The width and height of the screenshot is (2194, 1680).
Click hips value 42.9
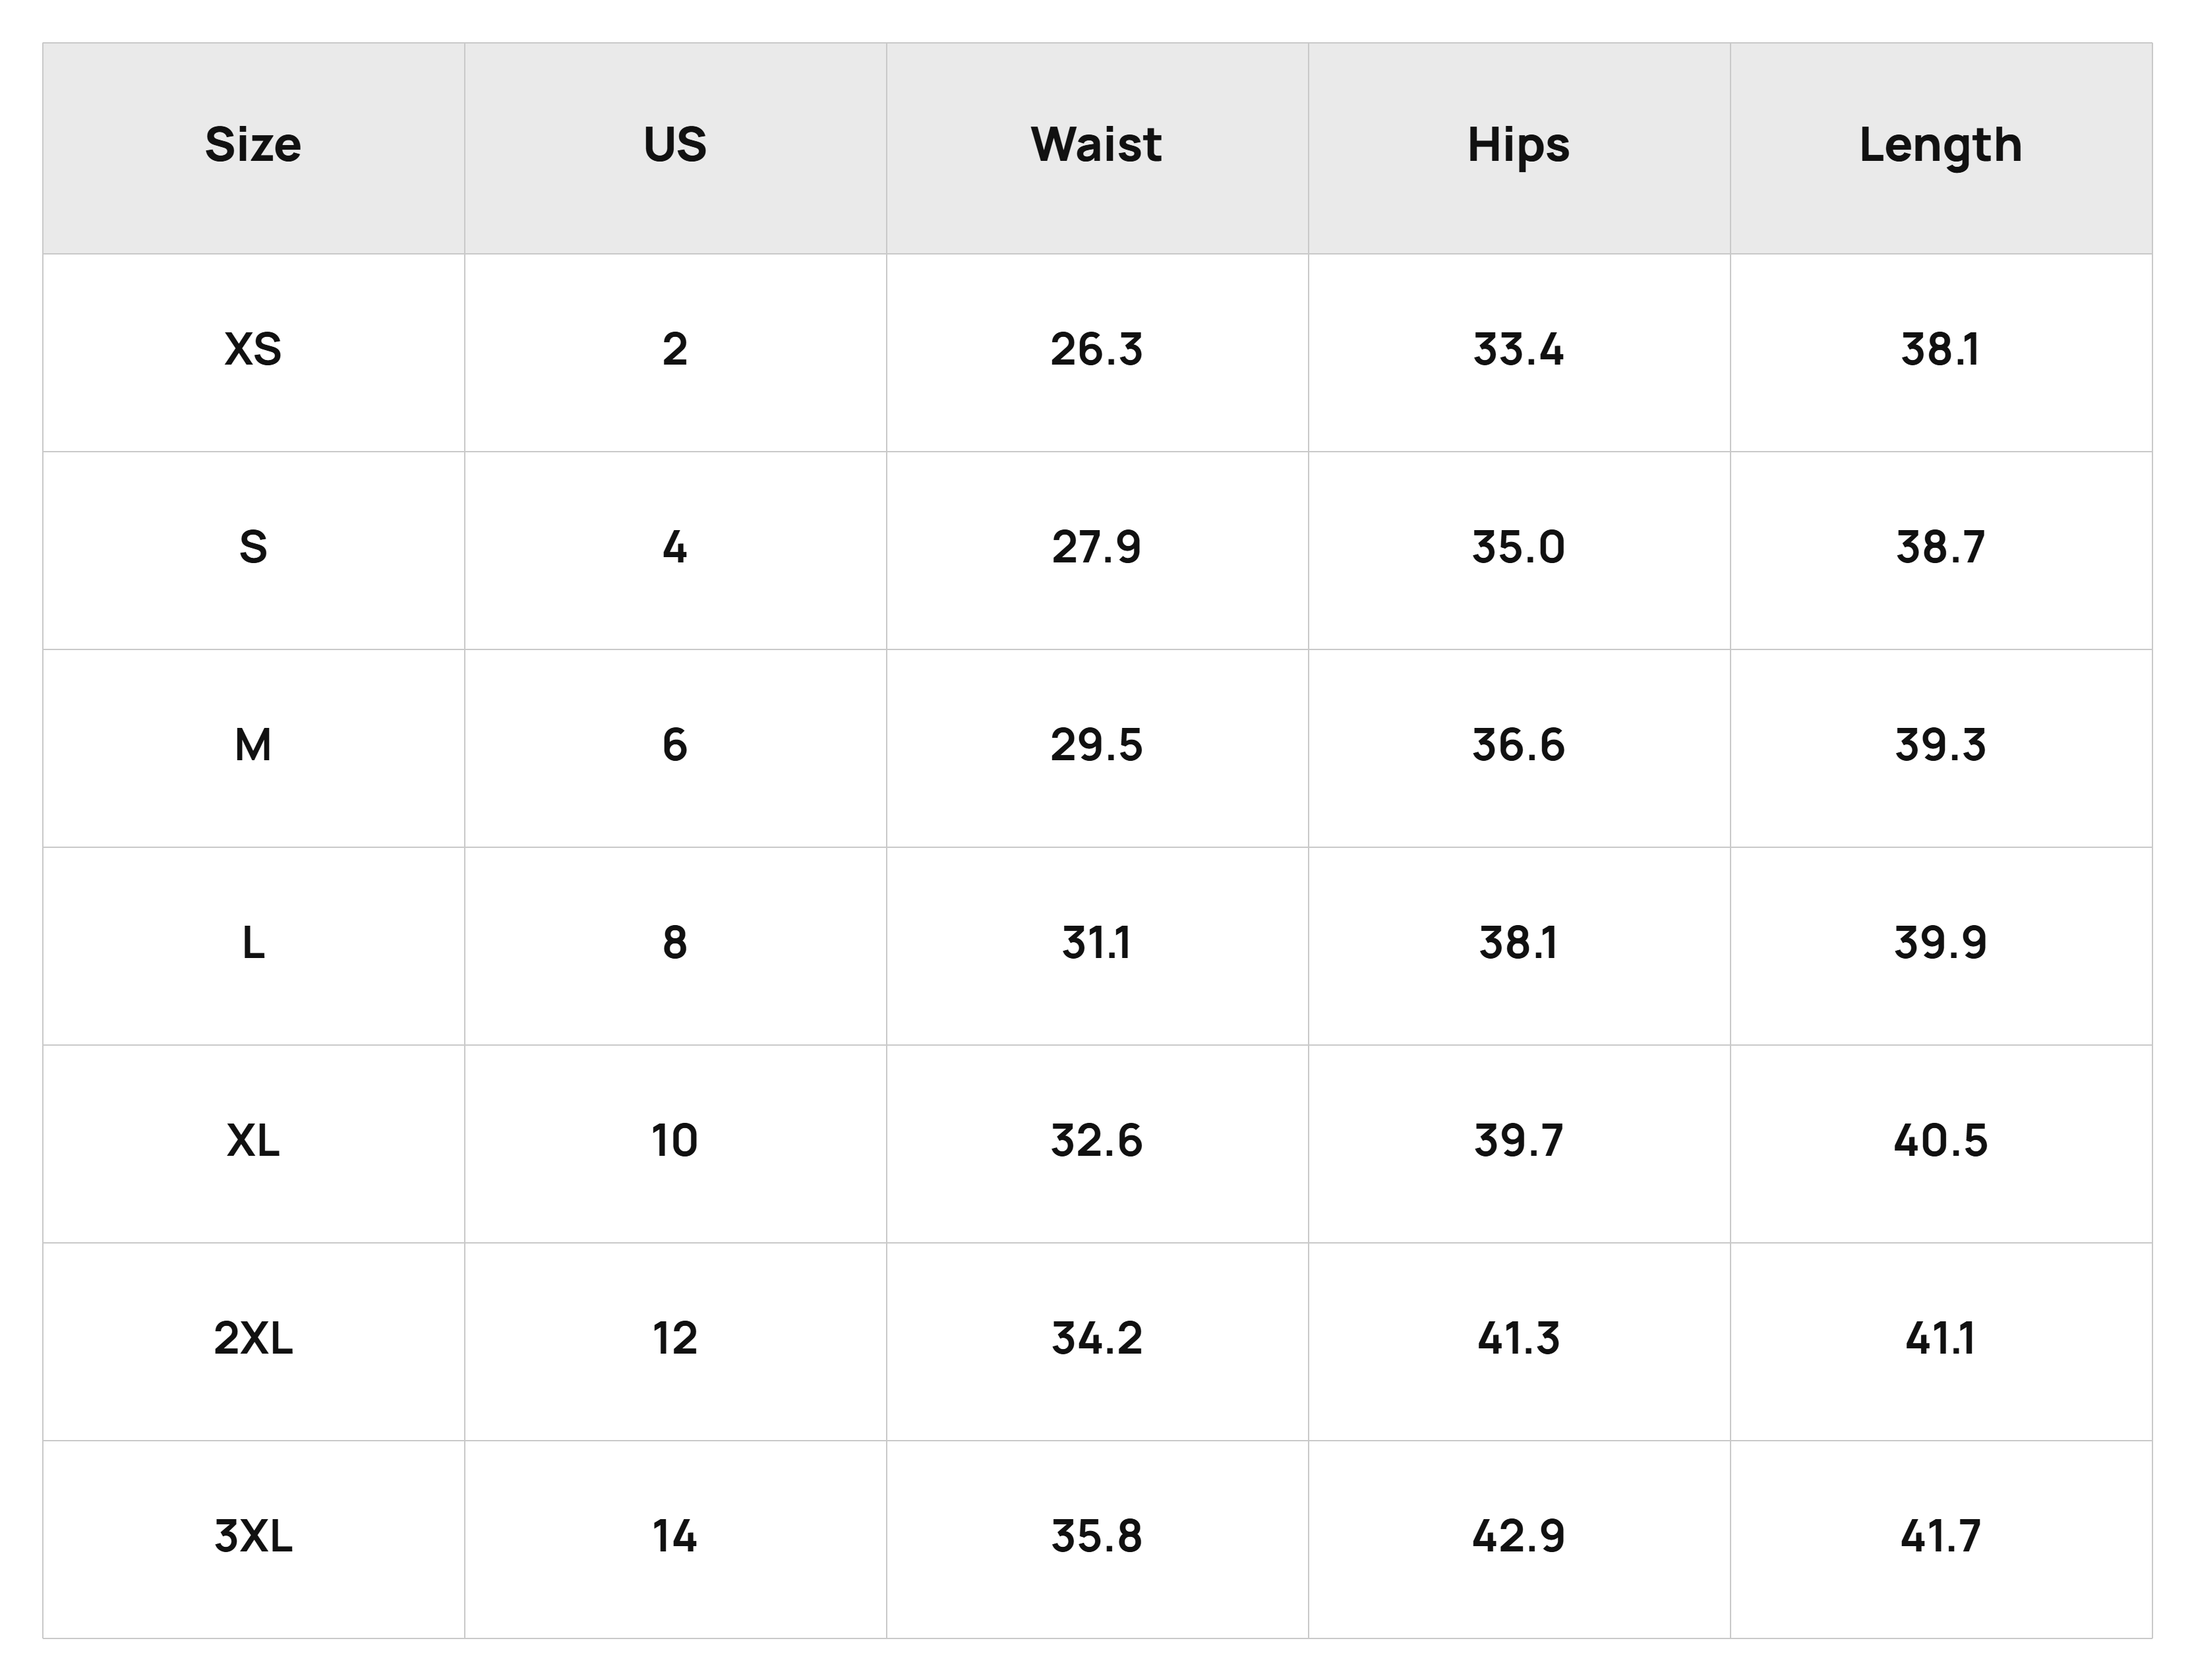click(1519, 1539)
